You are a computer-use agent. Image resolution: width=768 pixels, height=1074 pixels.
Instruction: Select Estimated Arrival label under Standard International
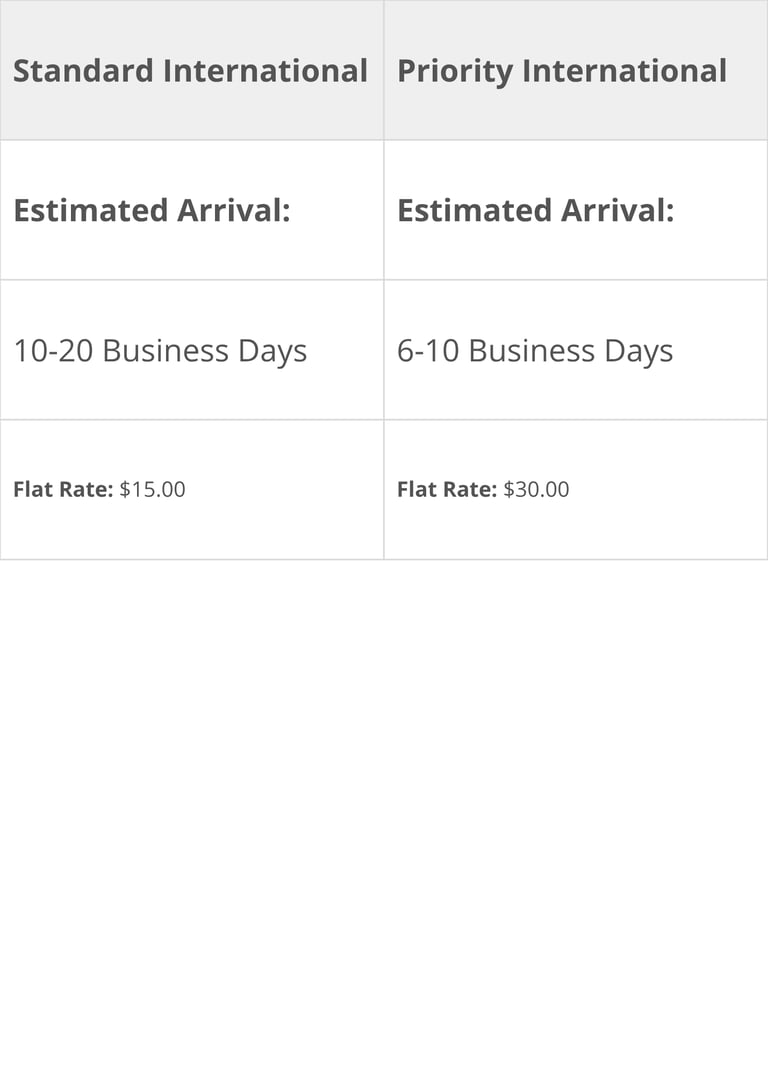[151, 210]
